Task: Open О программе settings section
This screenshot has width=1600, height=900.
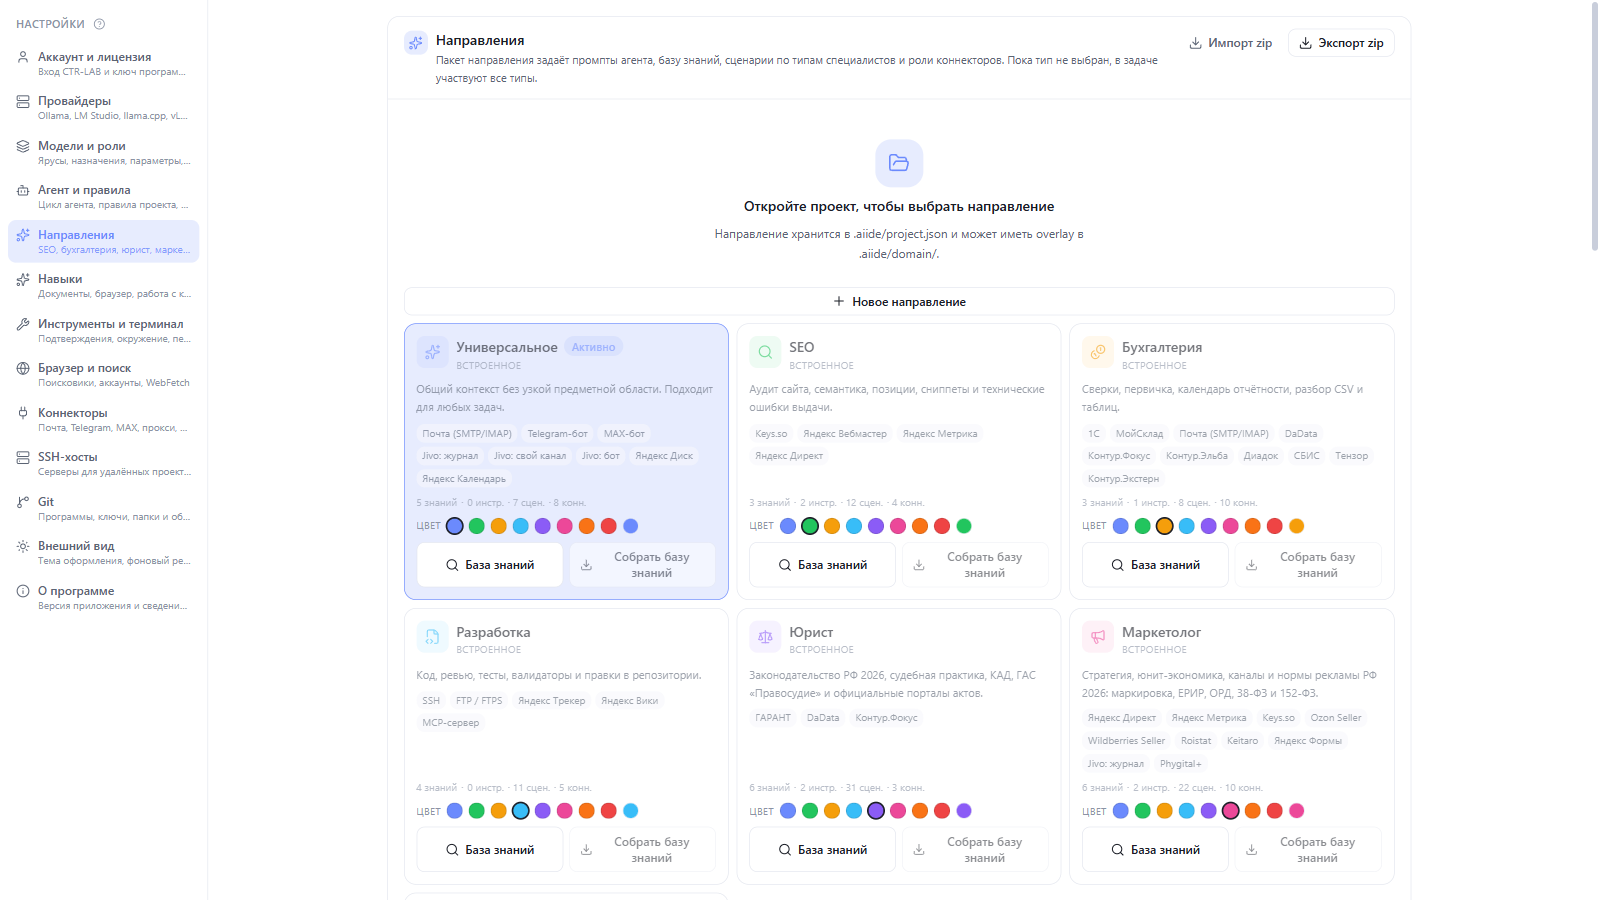Action: 104,597
